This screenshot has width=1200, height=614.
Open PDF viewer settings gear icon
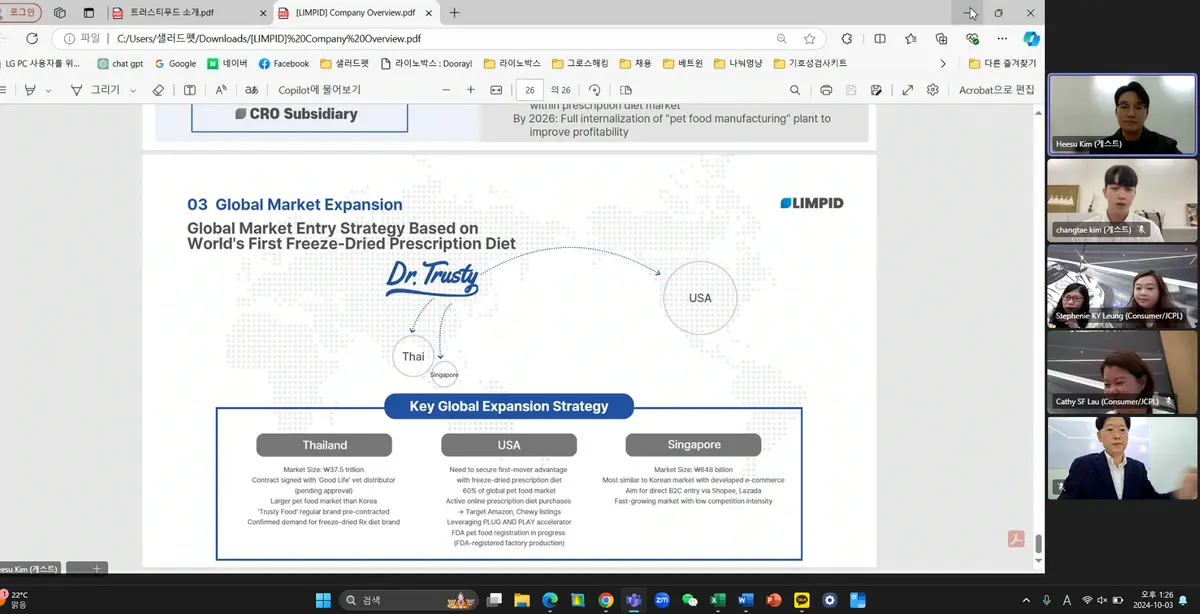coord(932,90)
